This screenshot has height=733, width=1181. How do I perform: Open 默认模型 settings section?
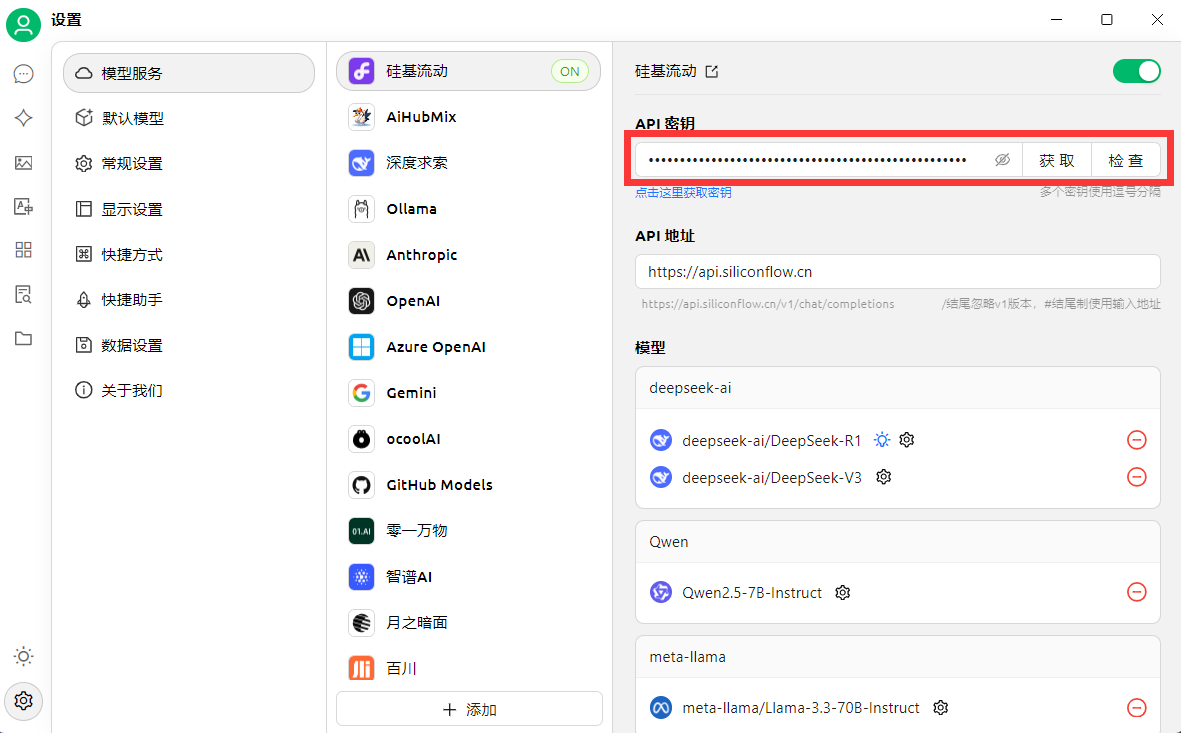(189, 118)
